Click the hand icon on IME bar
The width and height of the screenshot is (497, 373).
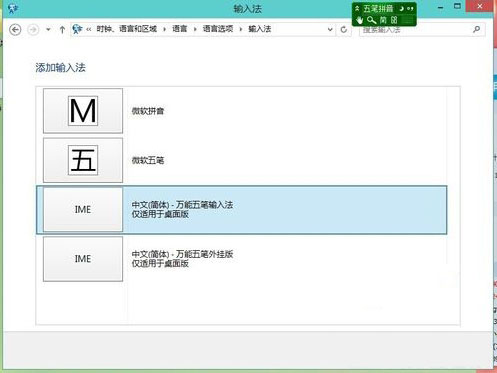[359, 20]
